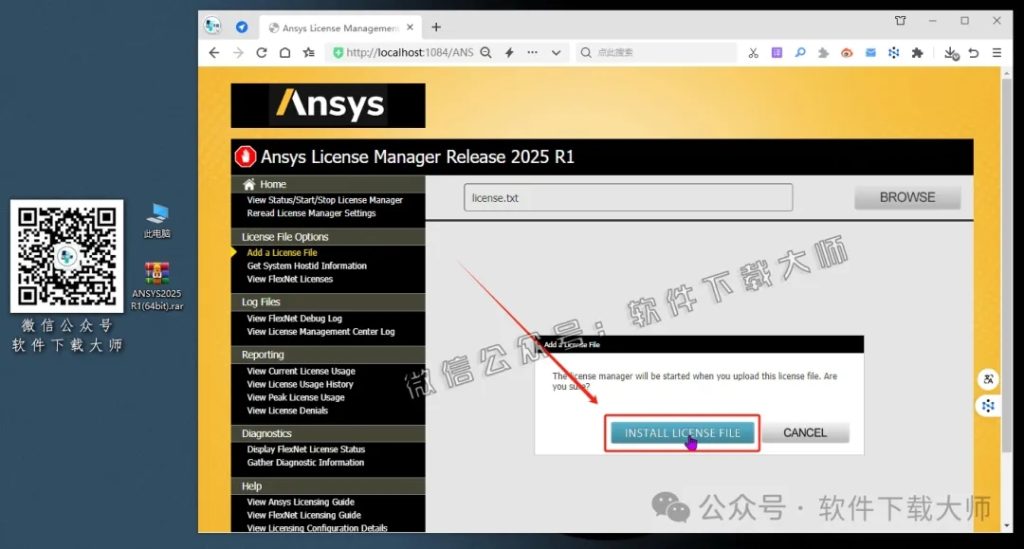
Task: Click the undo closed tab icon
Action: click(x=973, y=53)
